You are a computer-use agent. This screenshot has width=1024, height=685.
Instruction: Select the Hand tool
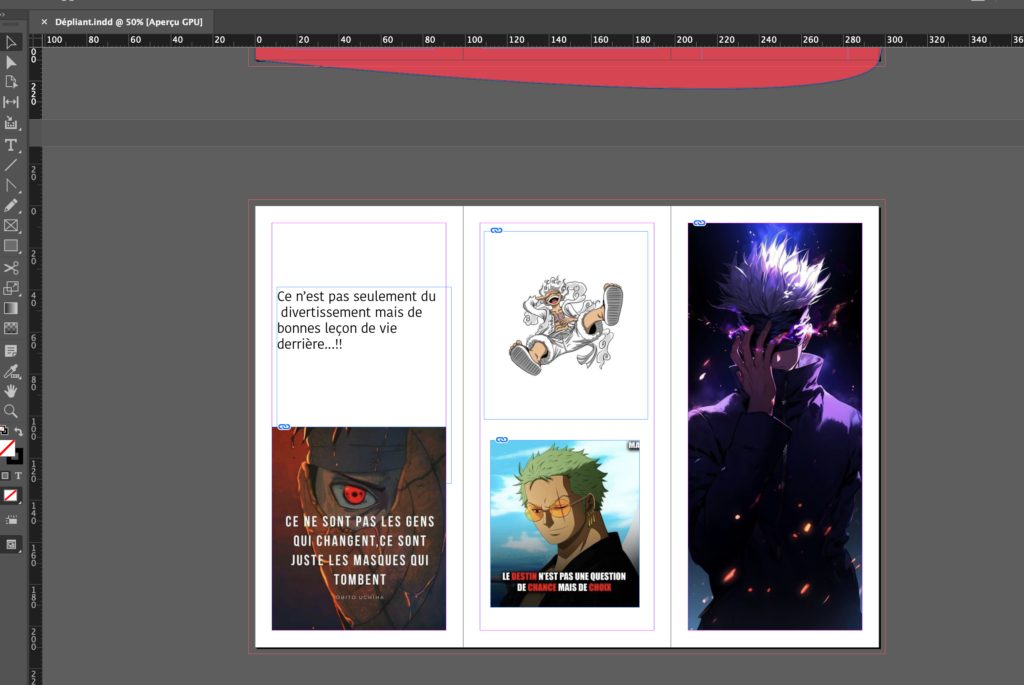point(11,391)
